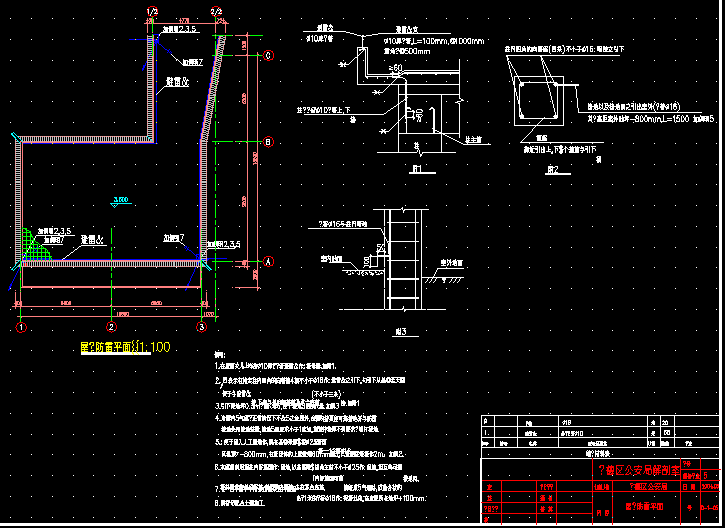
Task: Select grid axis bubble C near the top
Action: coord(269,57)
